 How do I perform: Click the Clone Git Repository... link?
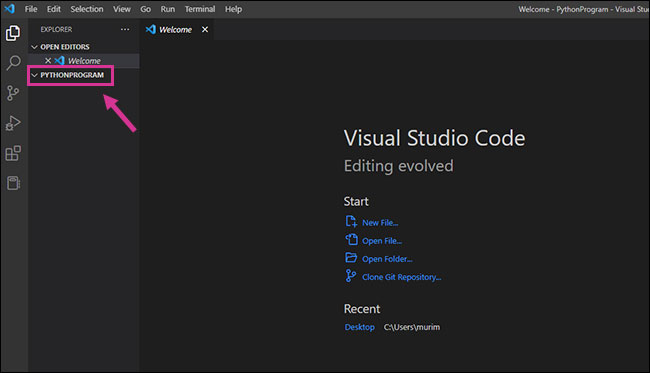pos(402,277)
